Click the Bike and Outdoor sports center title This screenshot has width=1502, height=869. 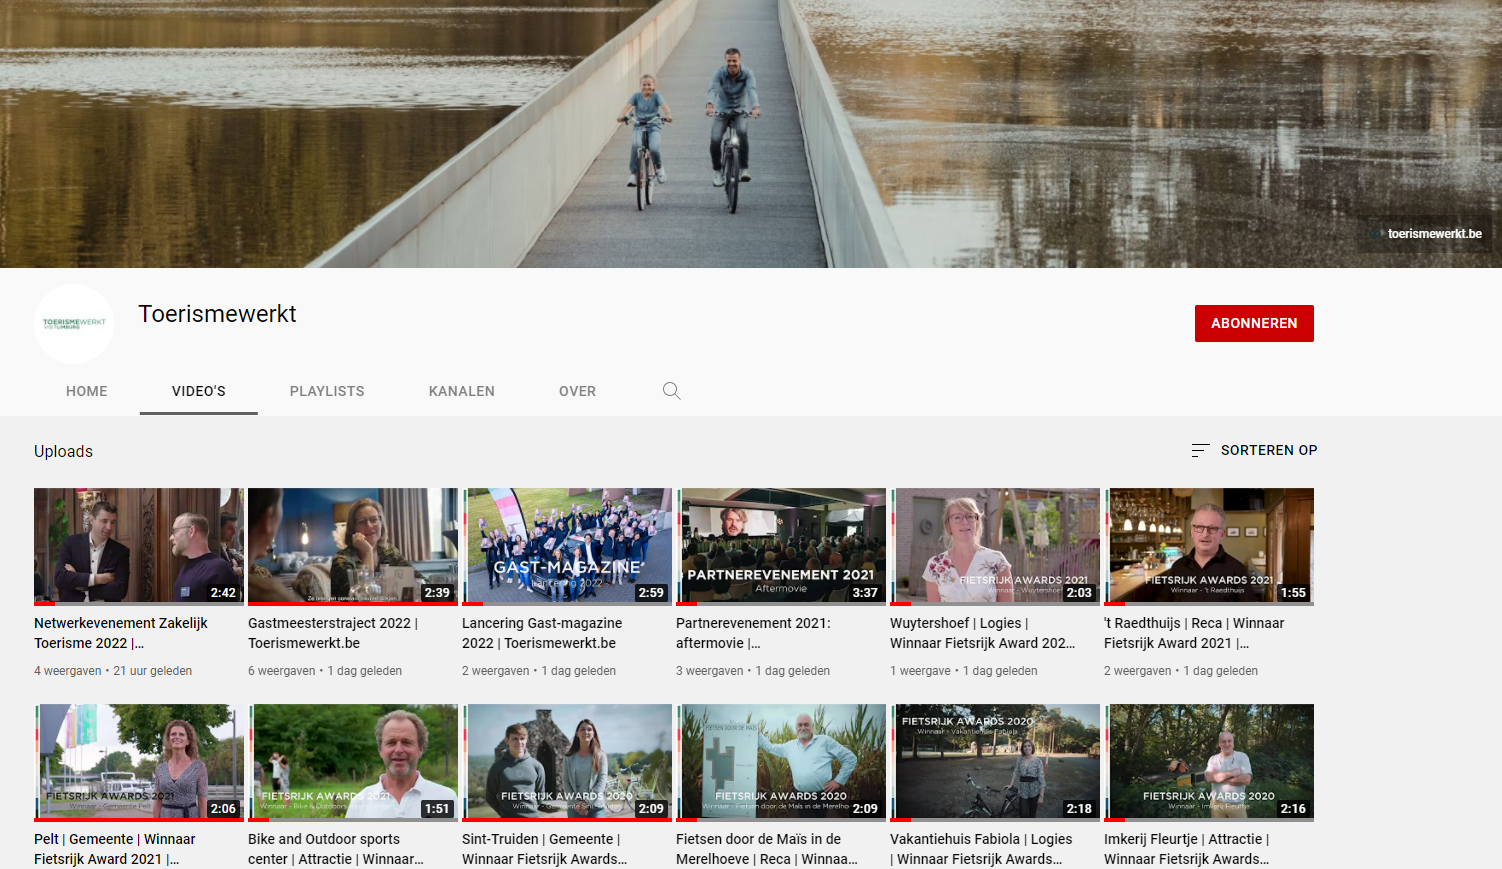coord(336,849)
